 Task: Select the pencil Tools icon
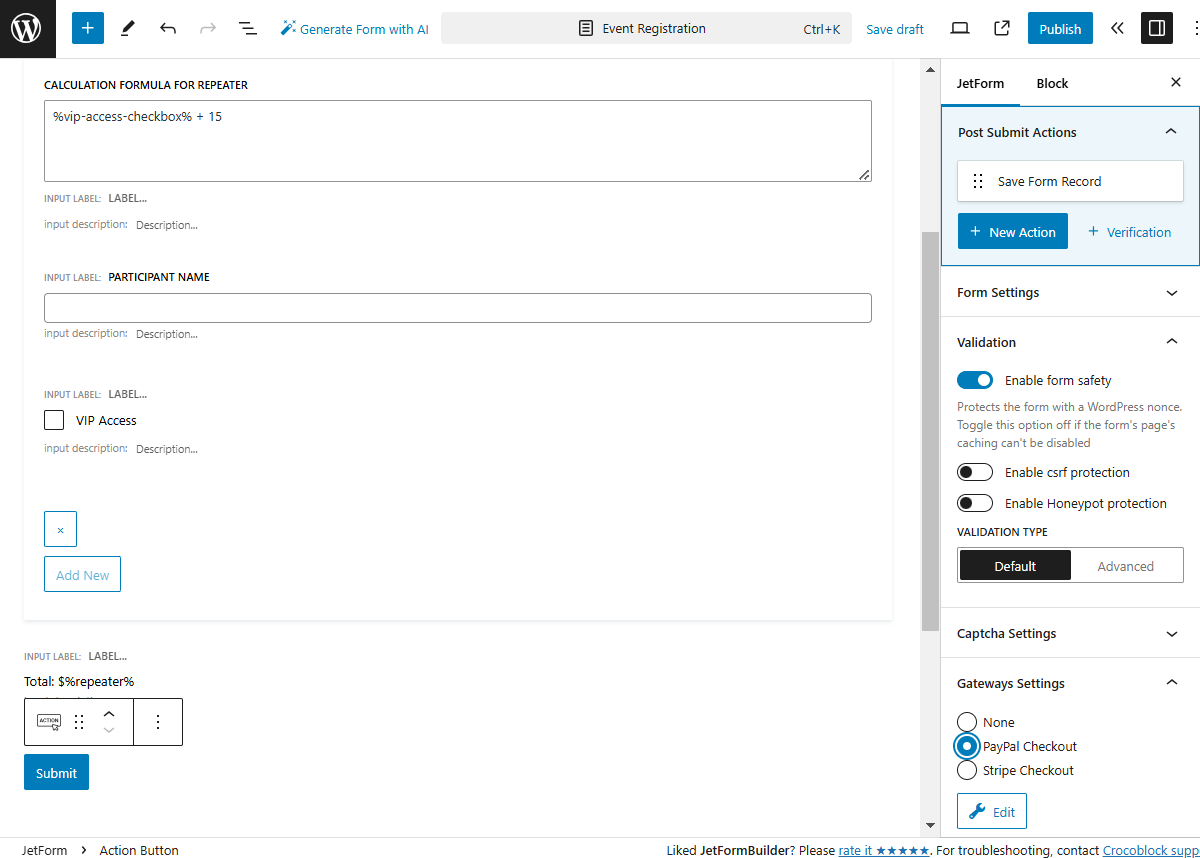click(x=128, y=28)
